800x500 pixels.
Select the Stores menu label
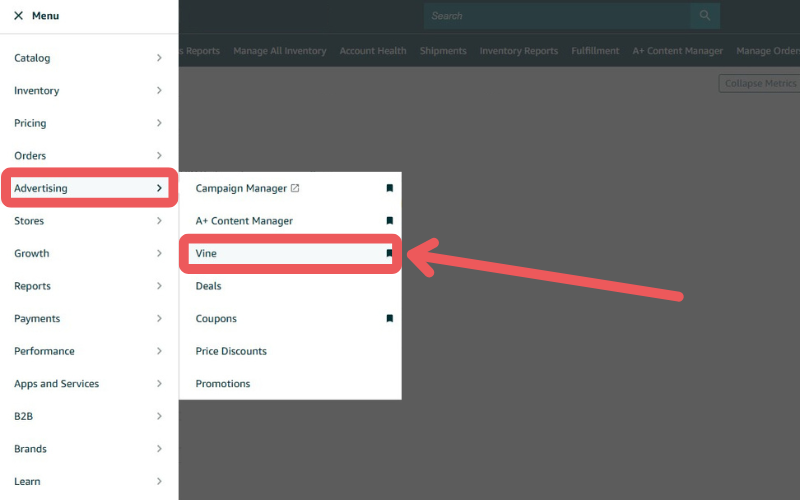(x=29, y=221)
